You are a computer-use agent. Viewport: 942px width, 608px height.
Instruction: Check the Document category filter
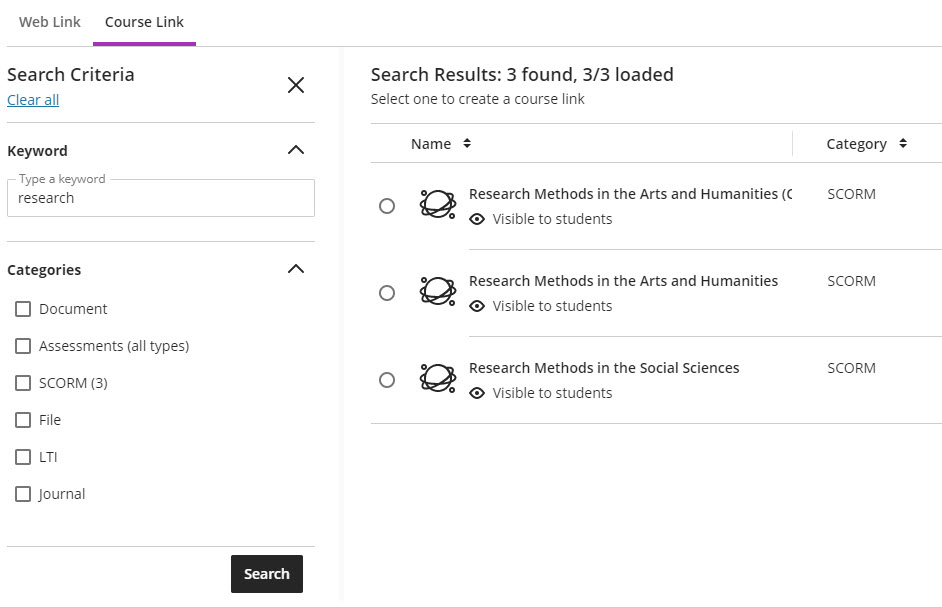(x=23, y=309)
